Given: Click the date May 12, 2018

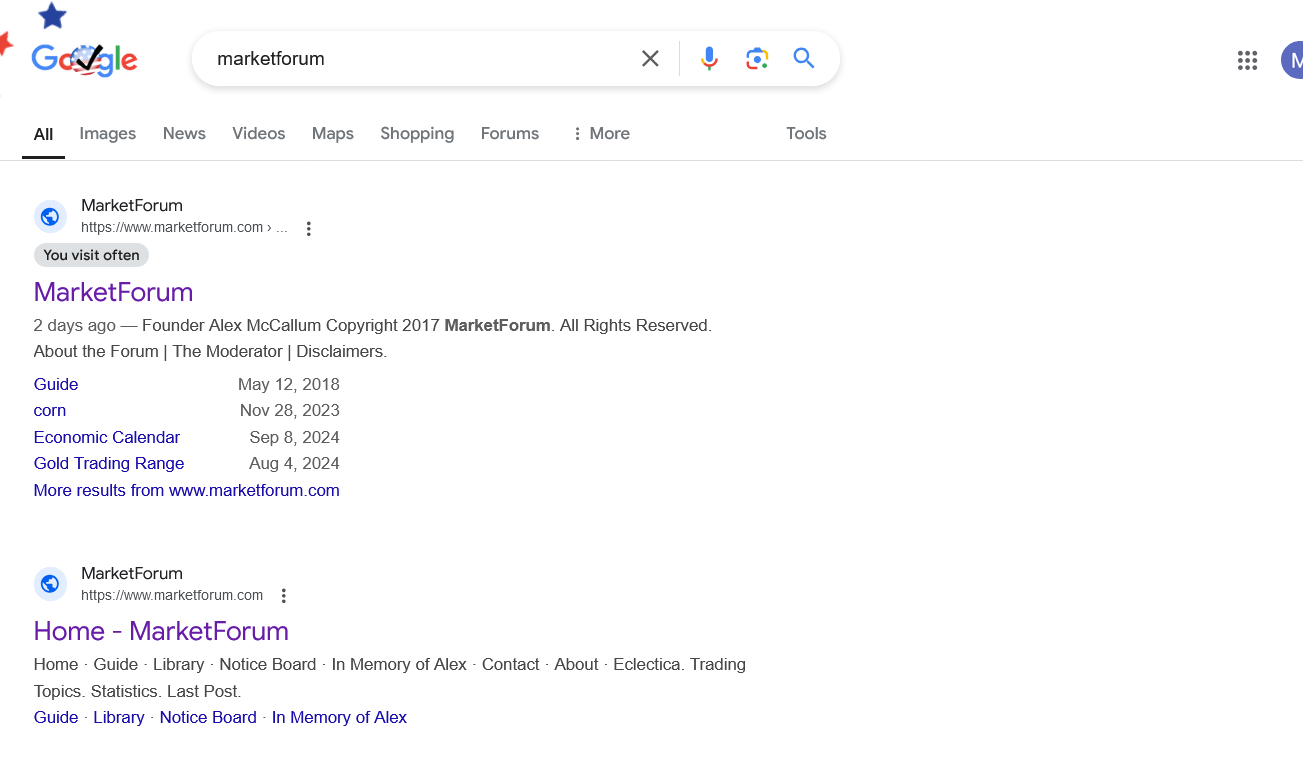Looking at the screenshot, I should 289,384.
